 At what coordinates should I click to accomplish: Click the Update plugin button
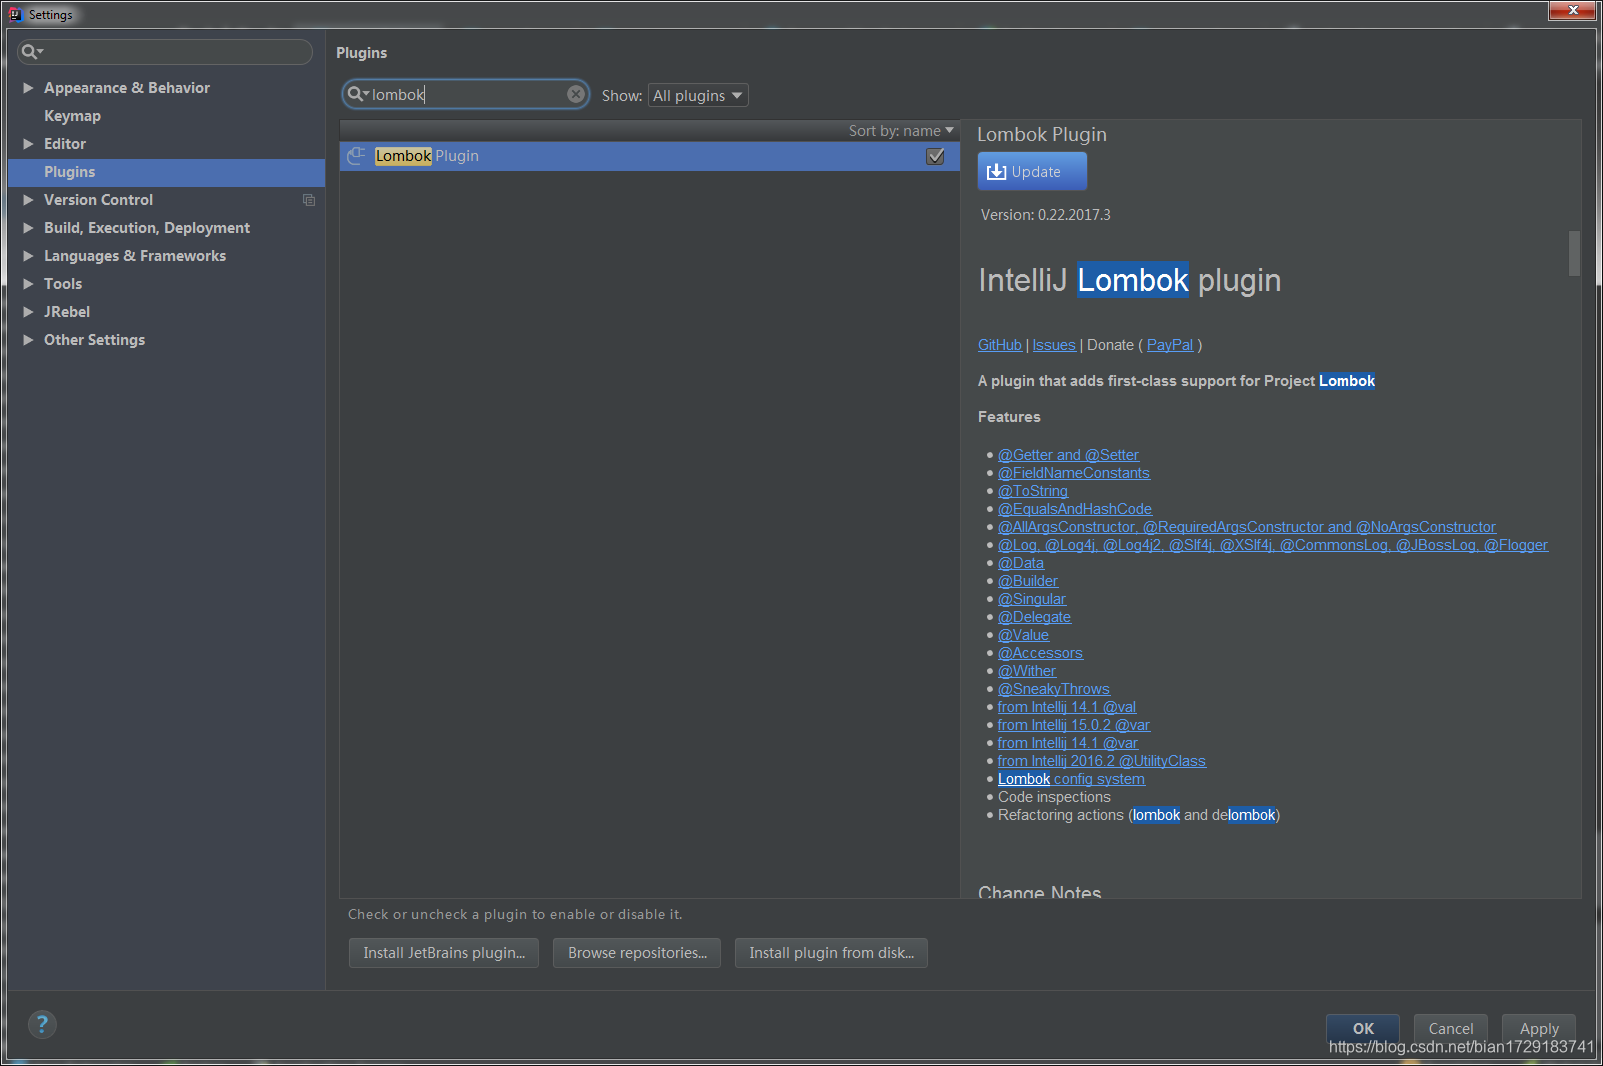pos(1032,171)
